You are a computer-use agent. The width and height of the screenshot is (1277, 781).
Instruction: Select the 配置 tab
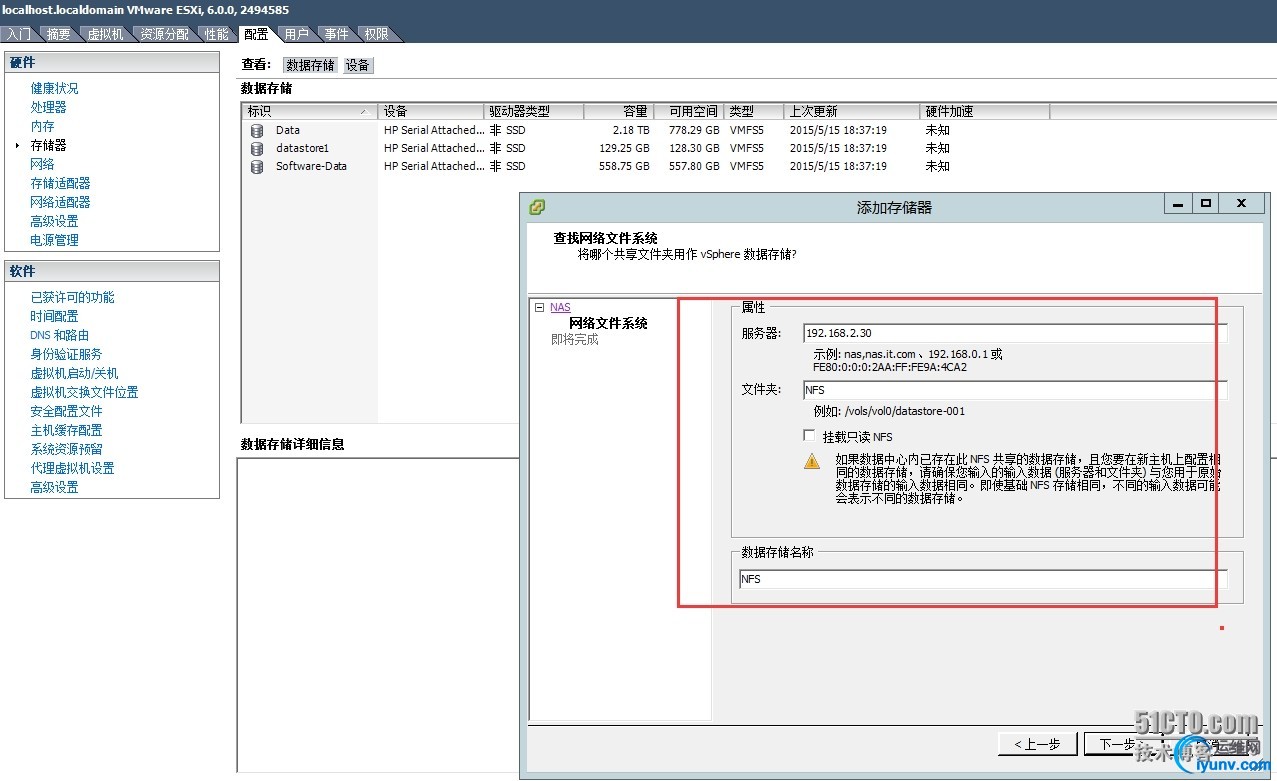[256, 34]
